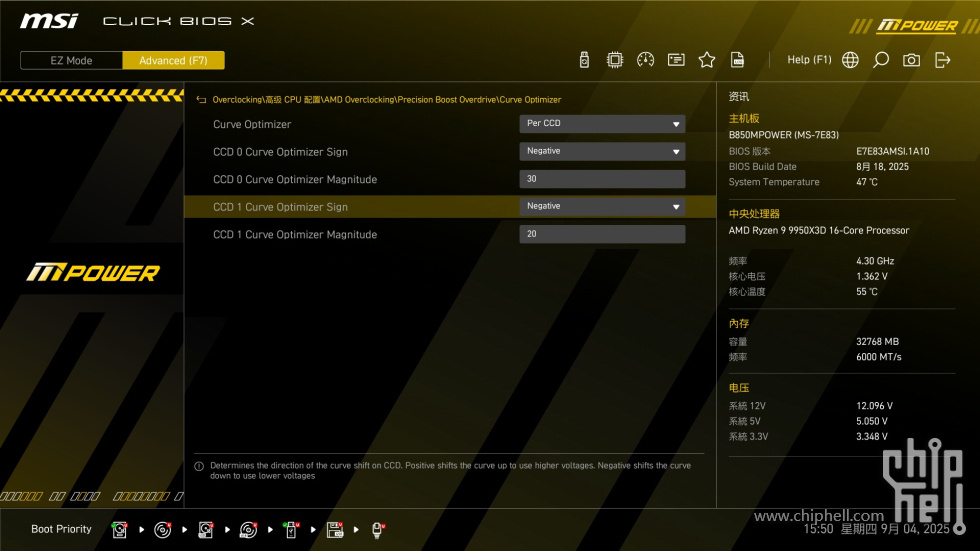Click the 12.096 V system voltage value
980x551 pixels.
874,406
